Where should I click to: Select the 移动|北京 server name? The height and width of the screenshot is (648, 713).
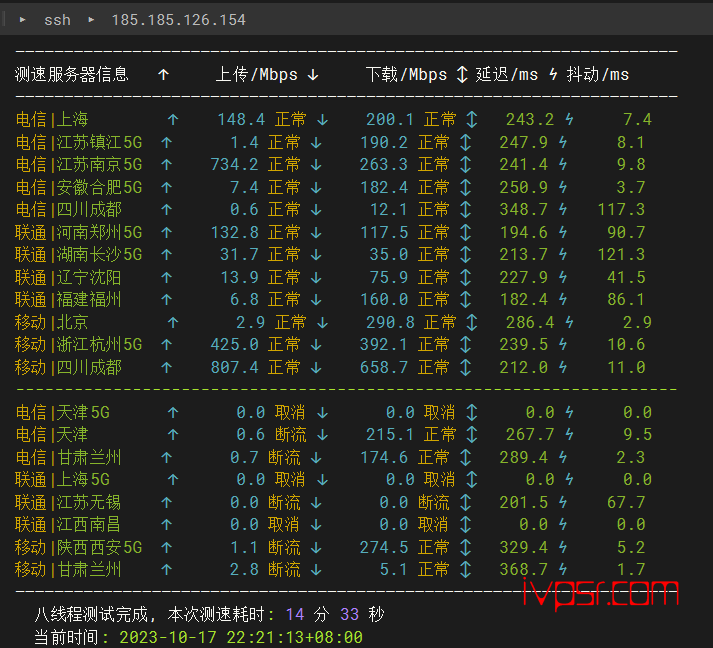pos(51,322)
